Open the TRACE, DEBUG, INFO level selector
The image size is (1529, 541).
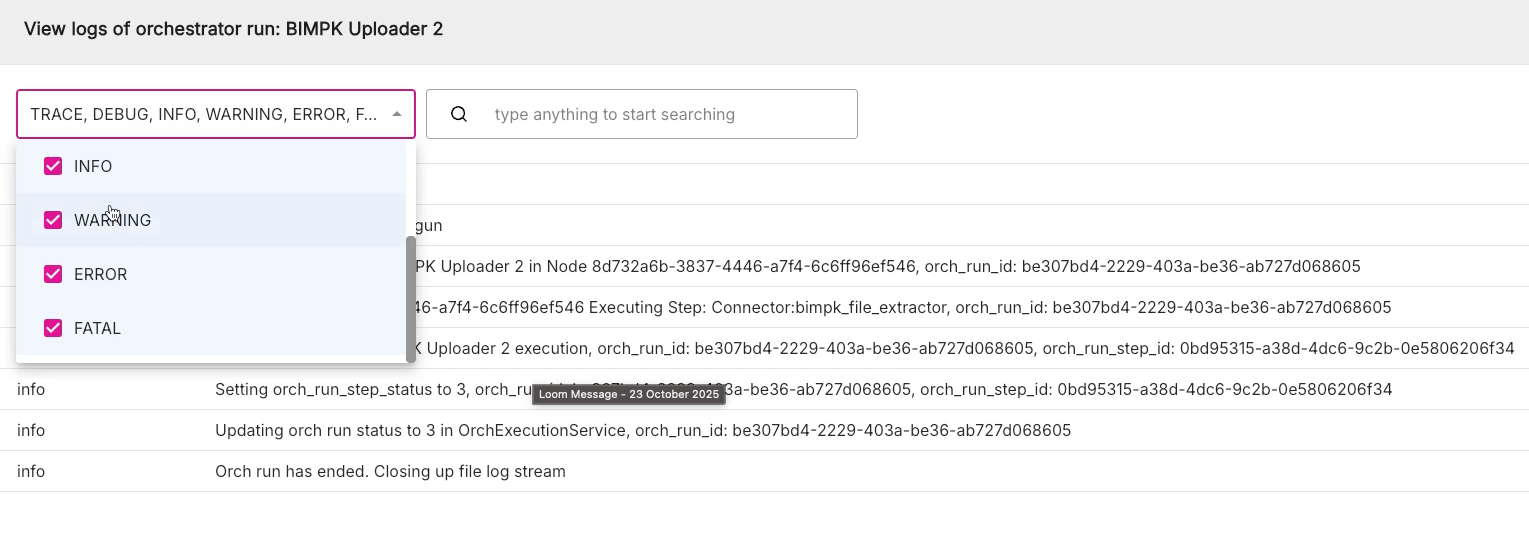[x=204, y=114]
